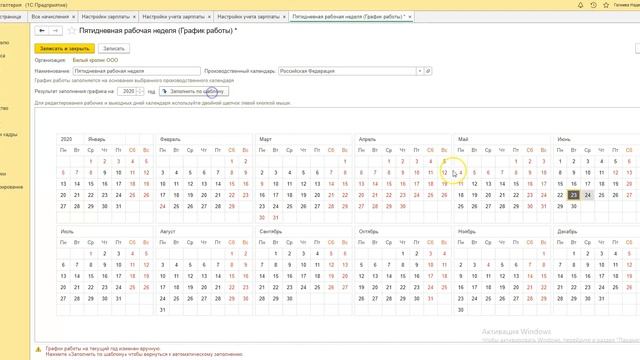This screenshot has width=640, height=360.
Task: Select May 21 in the calendar
Action: 502,195
